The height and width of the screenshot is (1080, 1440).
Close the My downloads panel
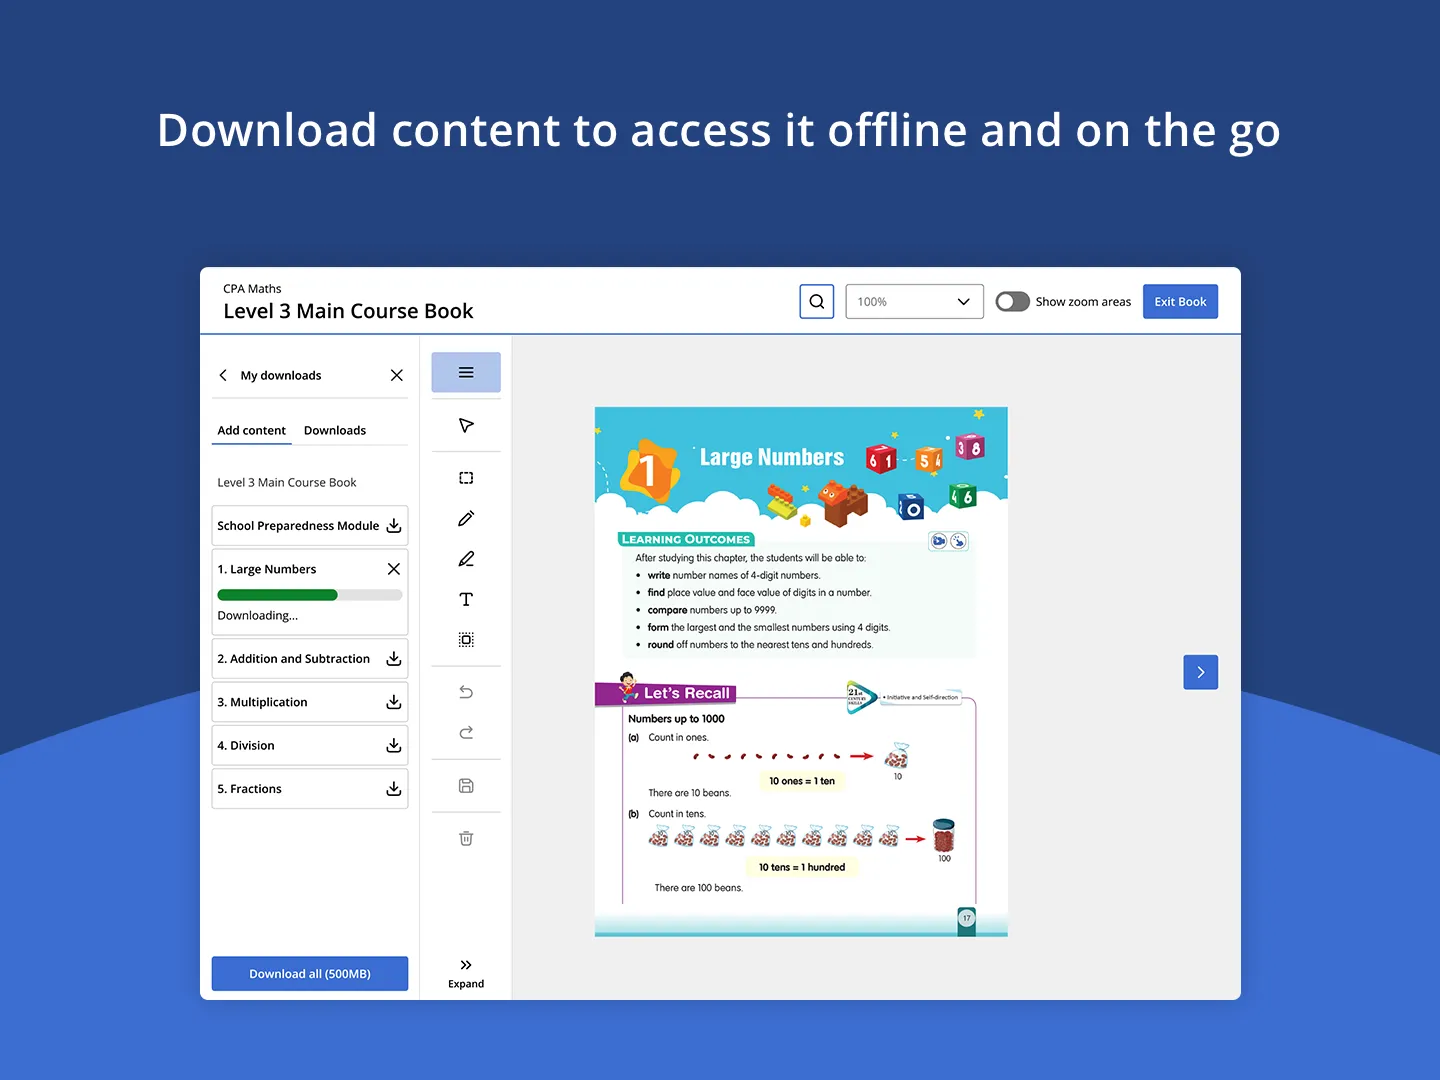tap(397, 376)
